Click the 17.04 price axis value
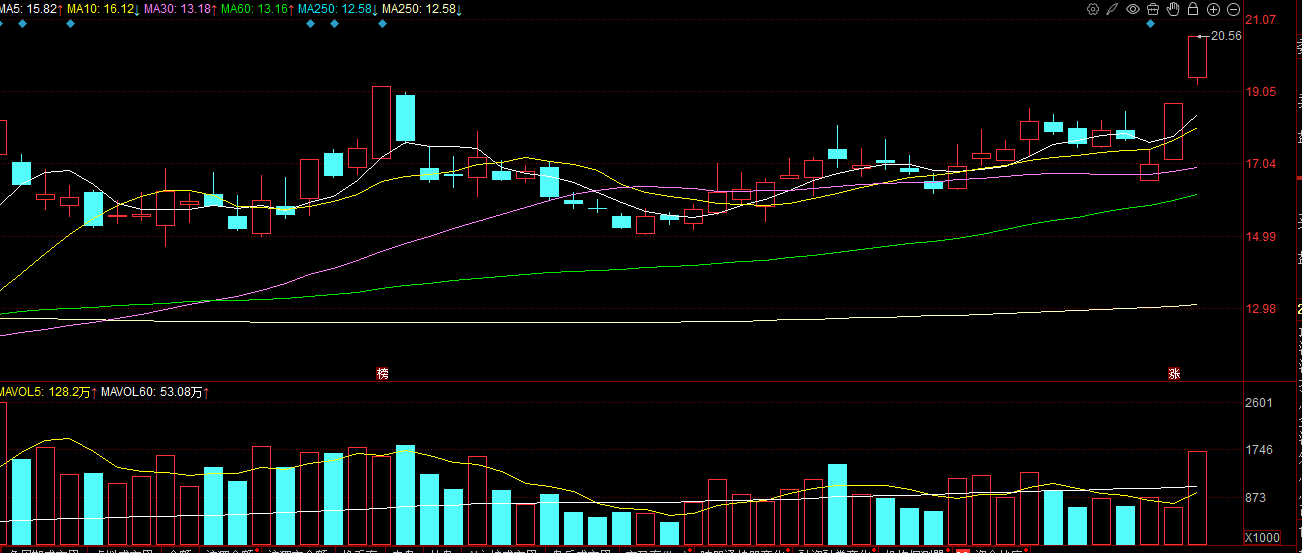 (1261, 164)
